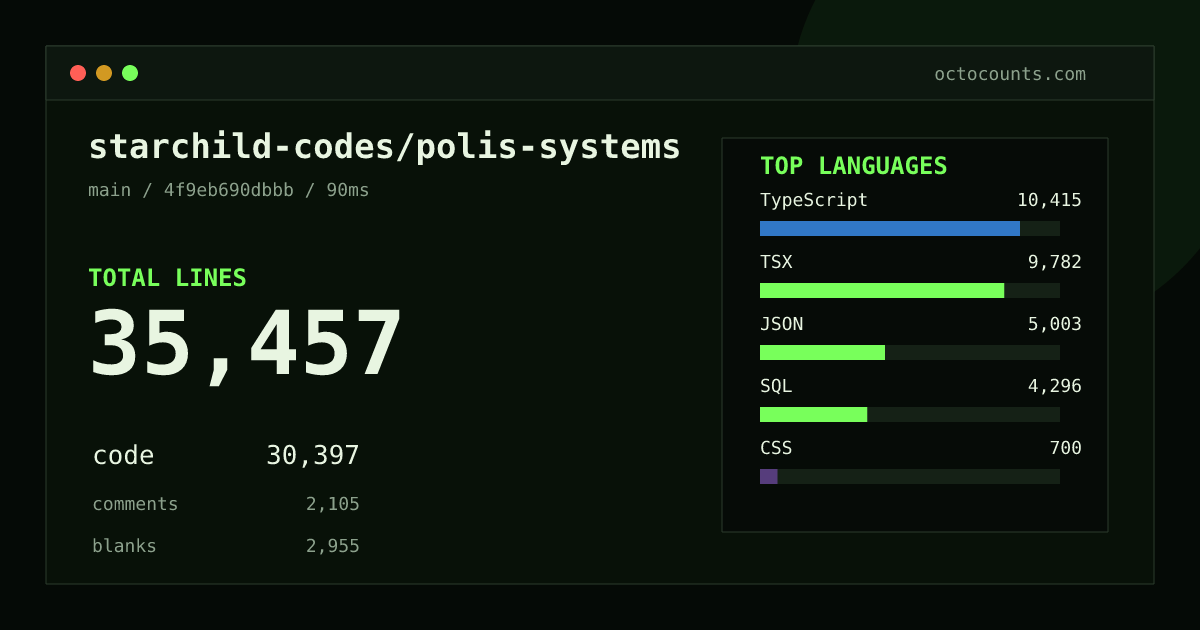Click the comments row label

click(135, 504)
